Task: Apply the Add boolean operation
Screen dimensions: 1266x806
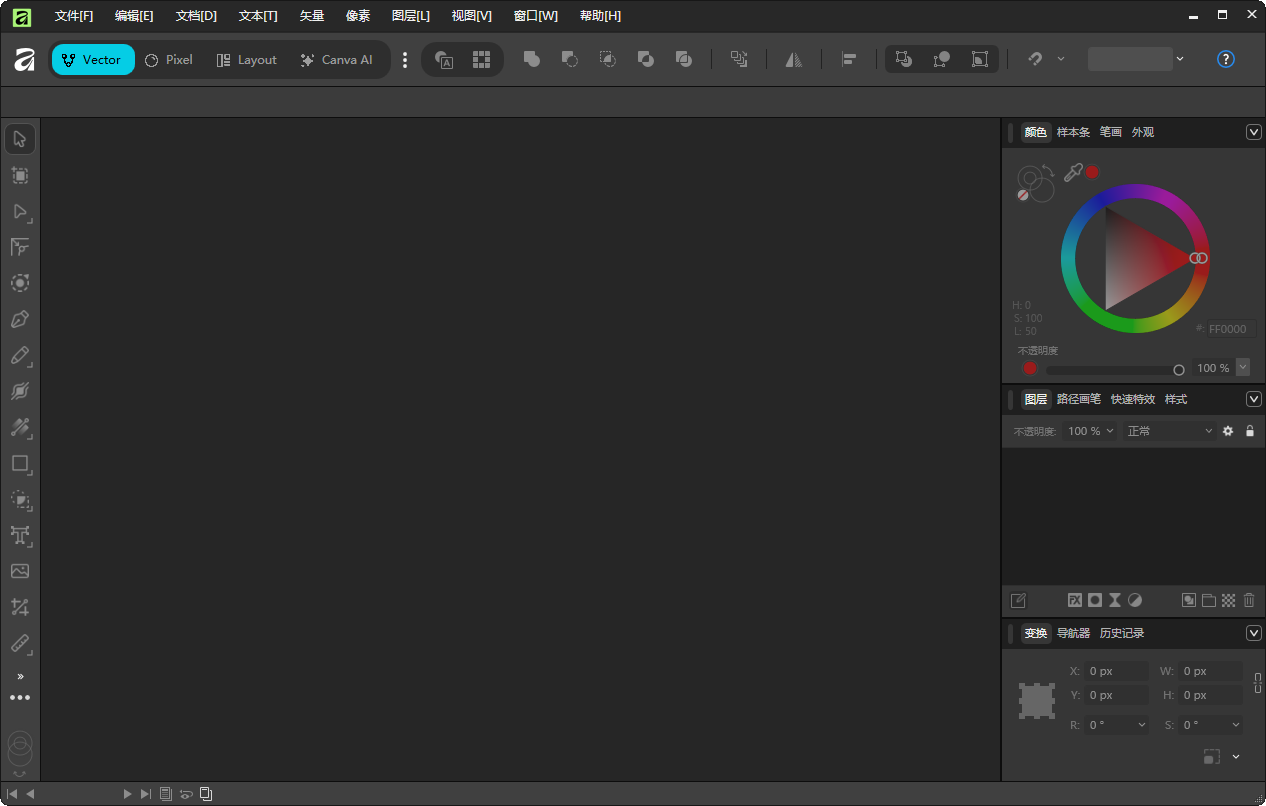Action: [x=531, y=59]
